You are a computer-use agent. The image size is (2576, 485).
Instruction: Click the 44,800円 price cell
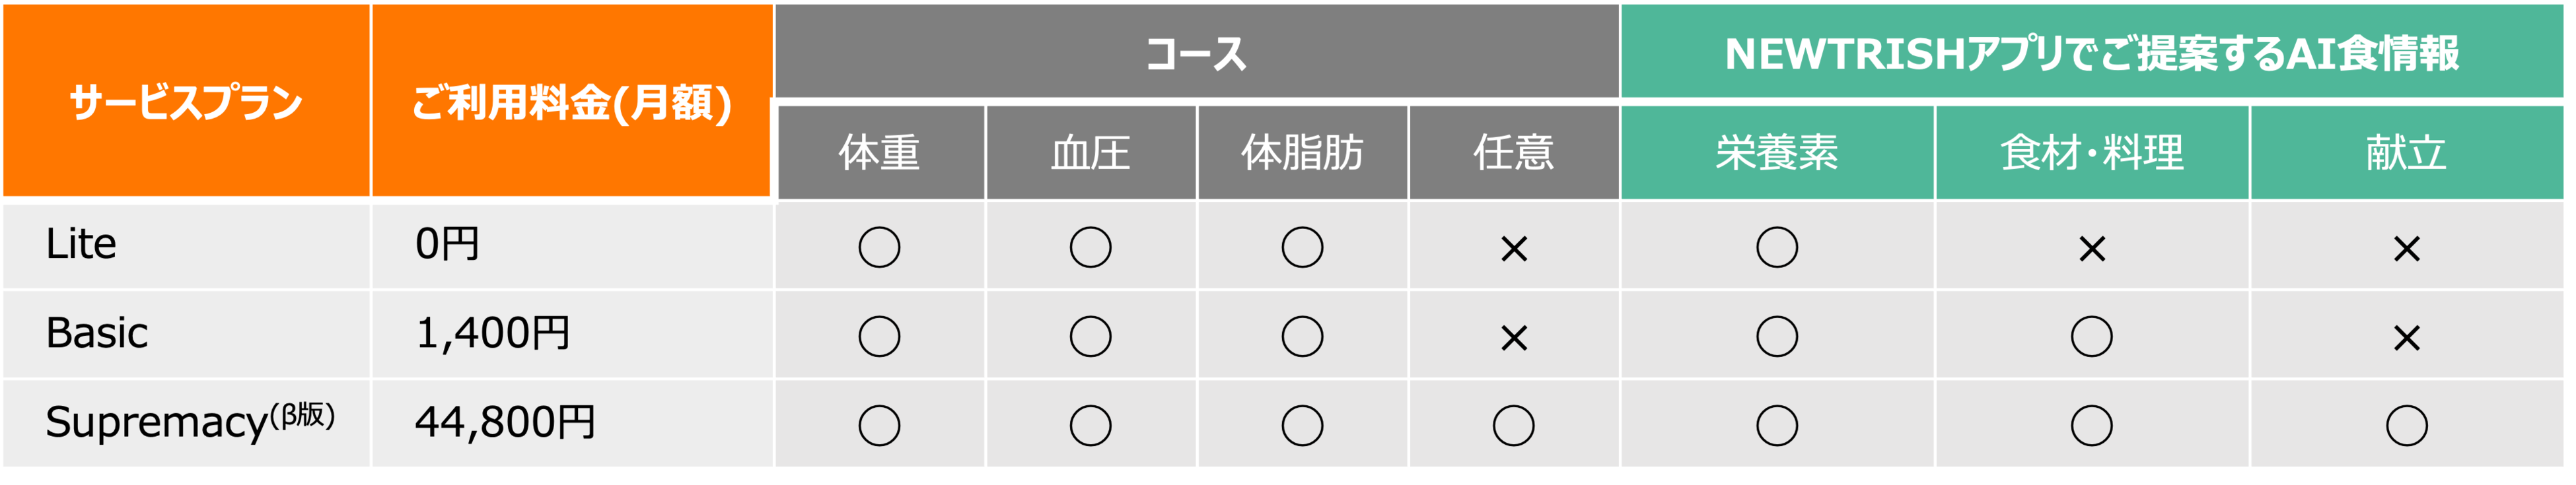tap(505, 422)
